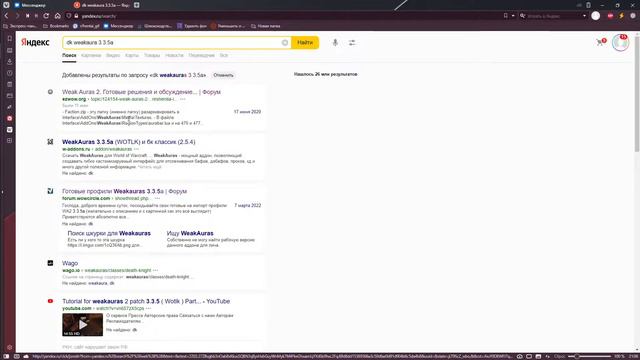Open the ellipsis menu for wago.io result
Screen dimensions: 640x360
tap(155, 270)
